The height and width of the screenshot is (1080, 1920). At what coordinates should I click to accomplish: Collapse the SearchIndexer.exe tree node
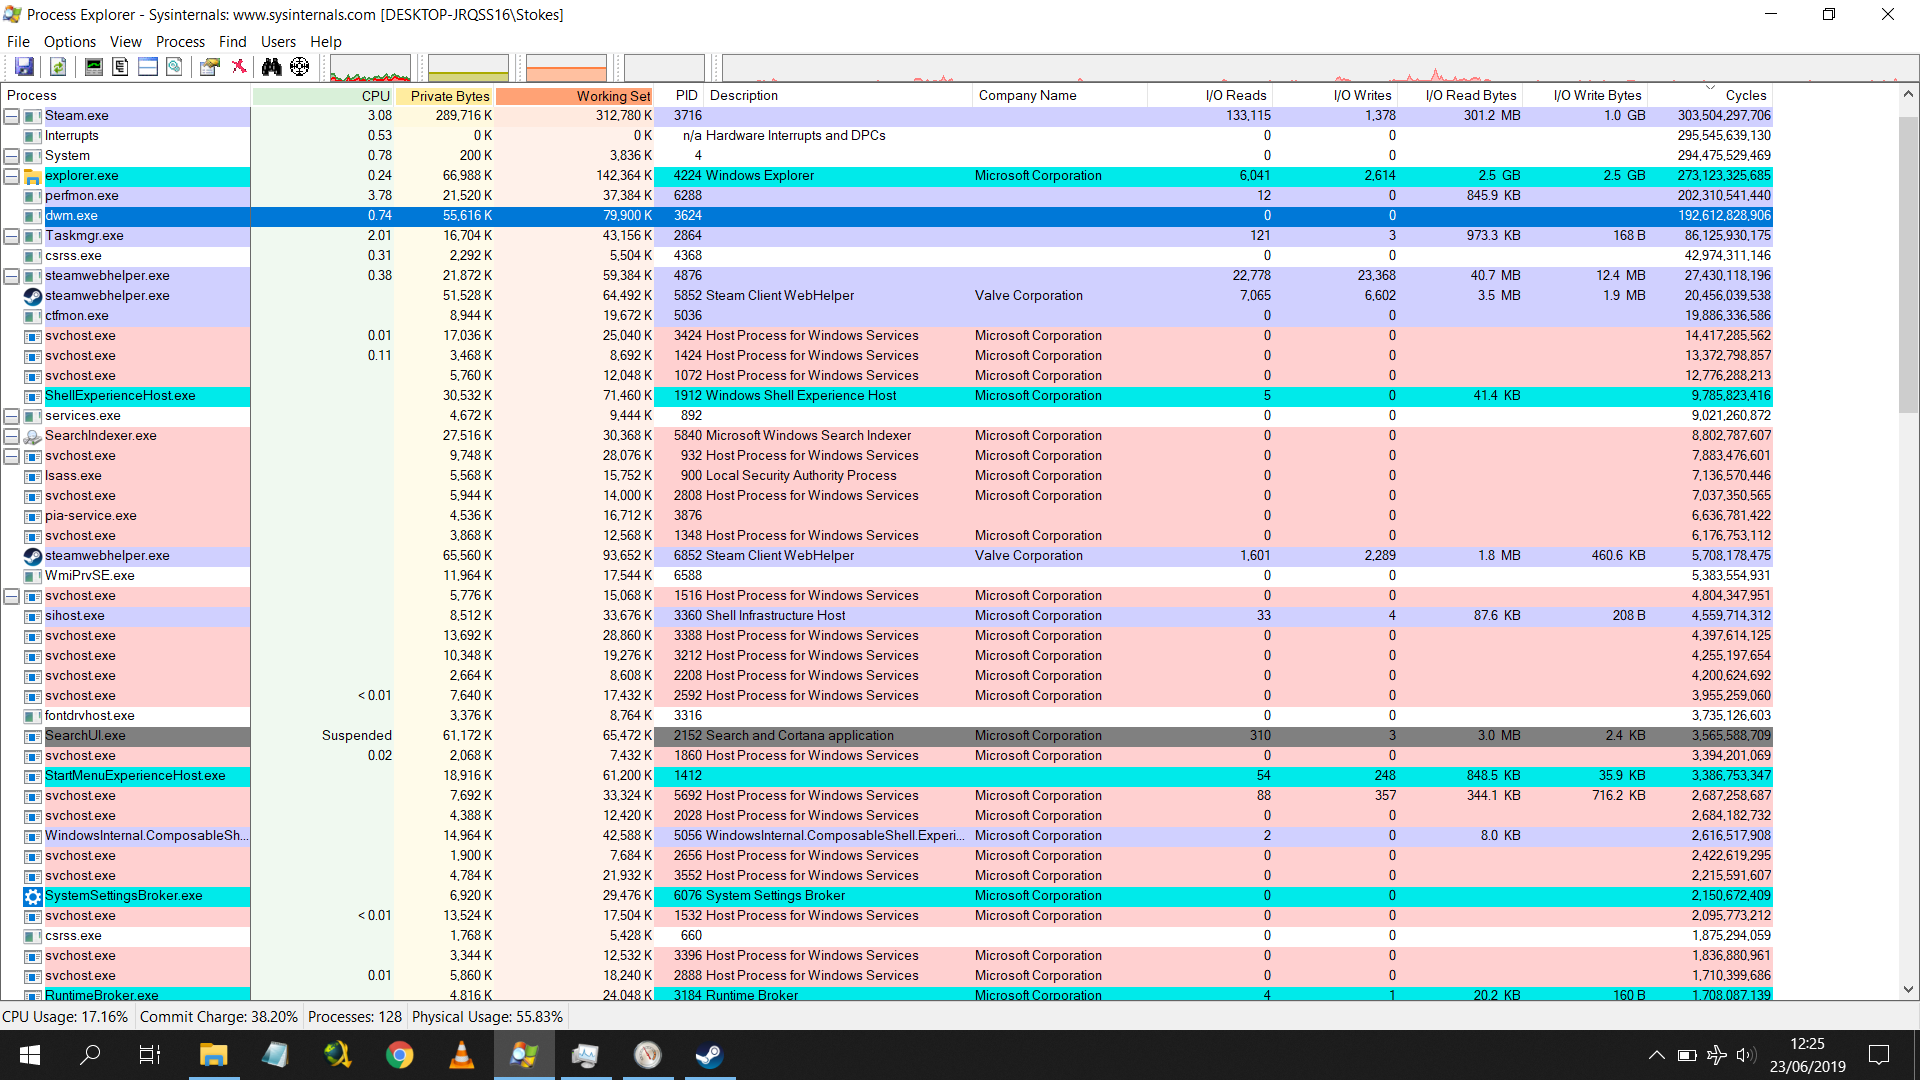point(12,436)
